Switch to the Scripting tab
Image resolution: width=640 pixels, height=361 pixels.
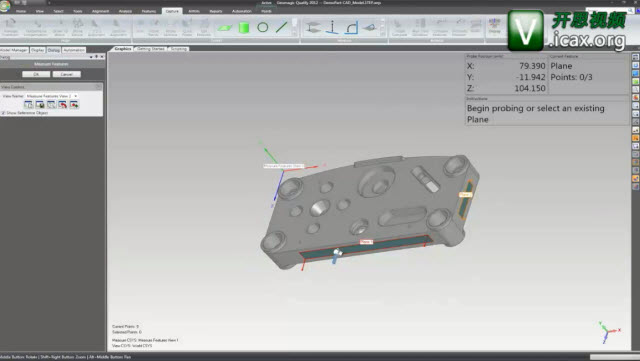click(x=179, y=49)
